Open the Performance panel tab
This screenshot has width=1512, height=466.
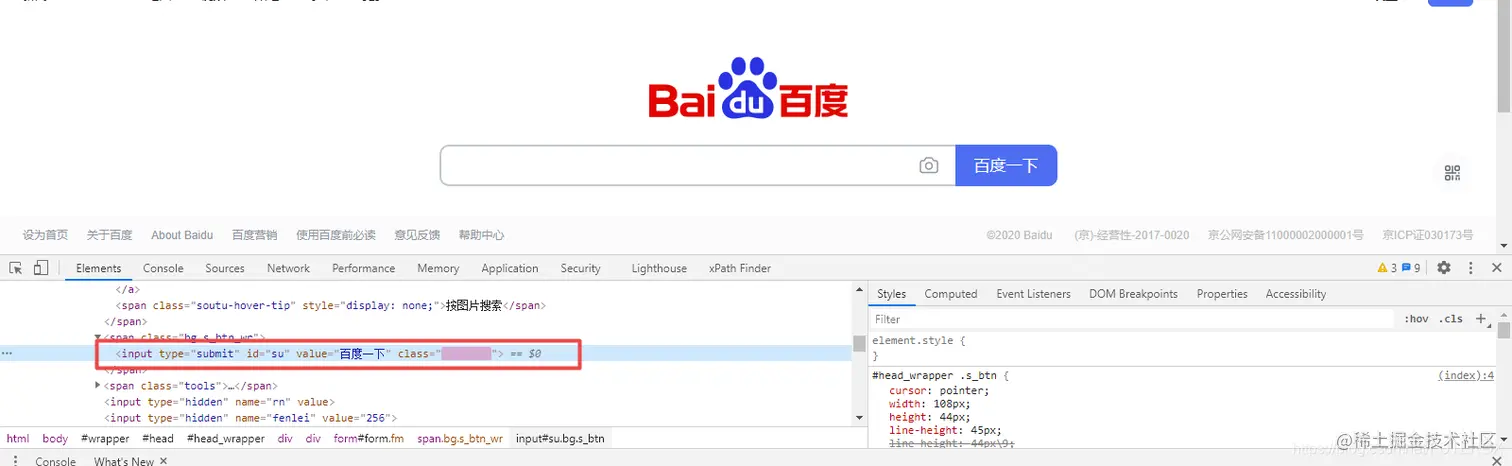tap(364, 268)
